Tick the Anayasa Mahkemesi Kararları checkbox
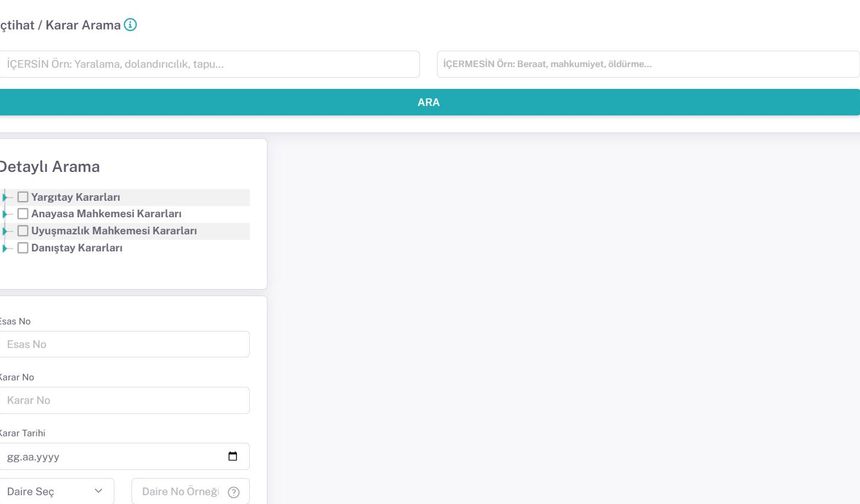The image size is (860, 504). (23, 214)
